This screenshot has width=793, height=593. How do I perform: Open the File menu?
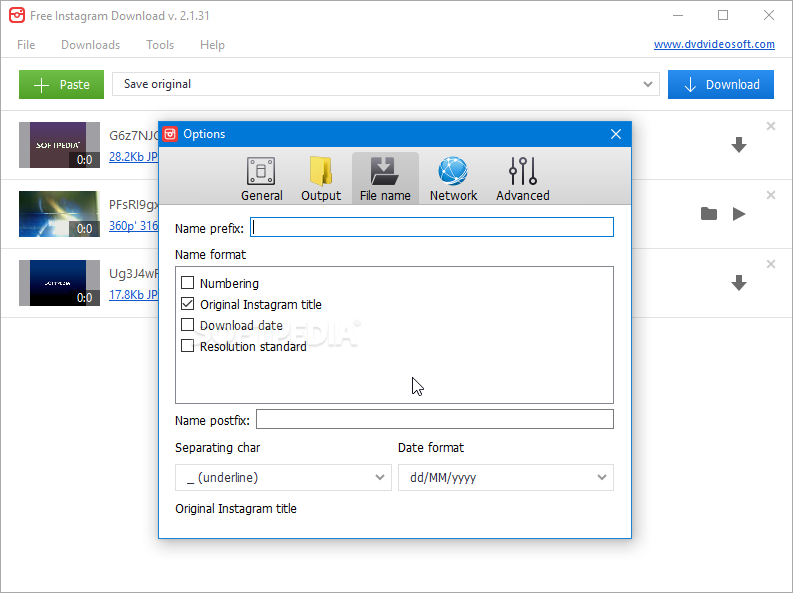pyautogui.click(x=26, y=44)
